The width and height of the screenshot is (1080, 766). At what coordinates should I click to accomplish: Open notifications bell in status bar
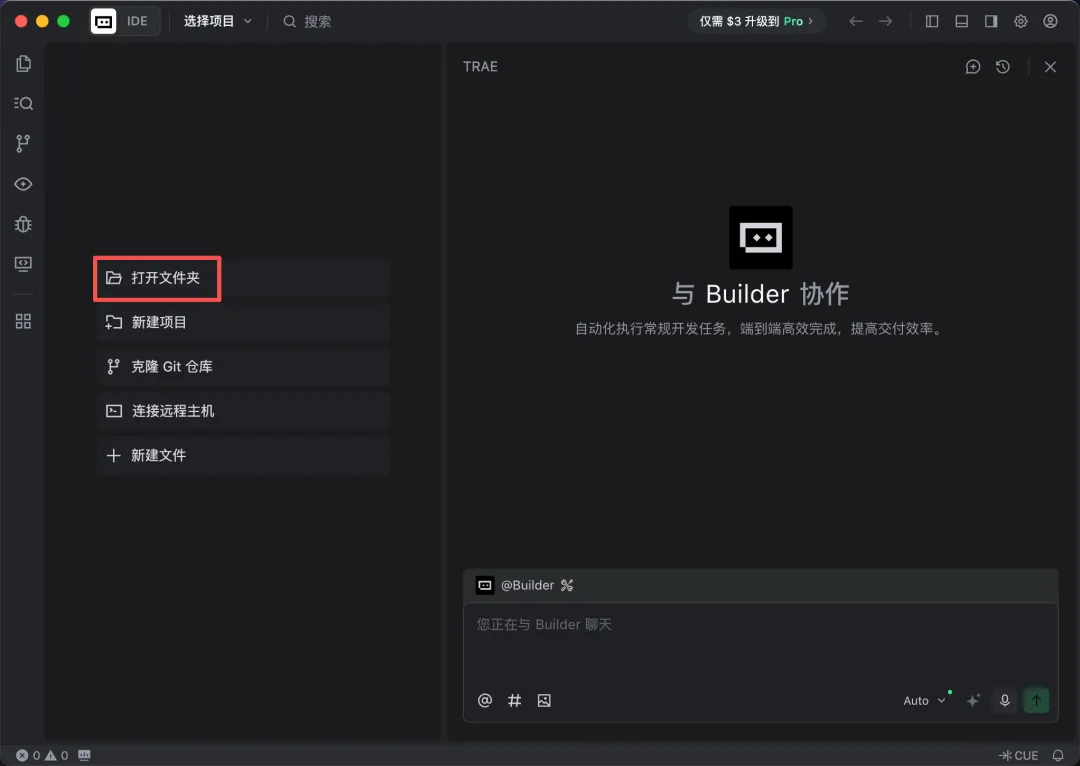1058,756
